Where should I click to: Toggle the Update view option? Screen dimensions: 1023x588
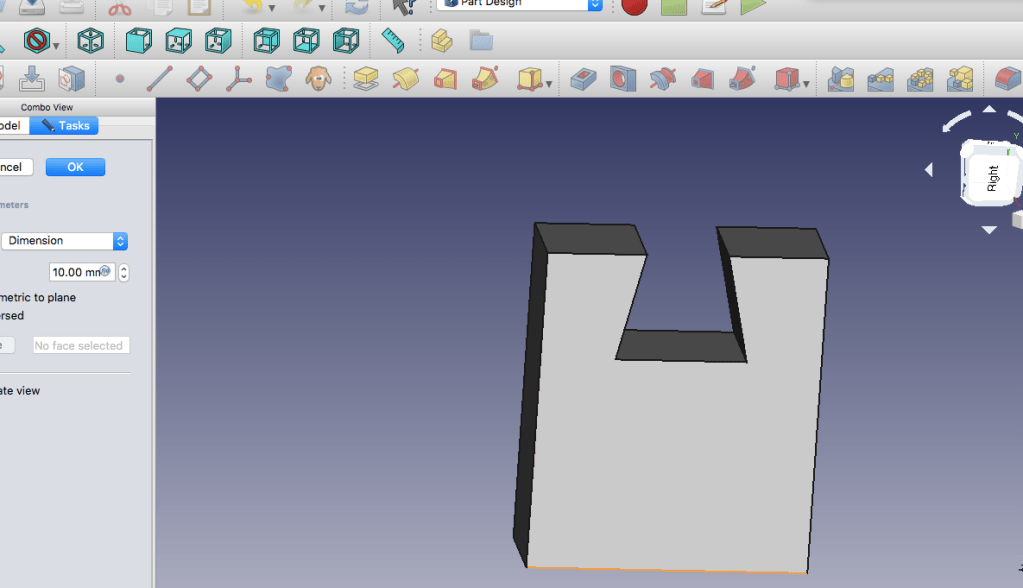[20, 390]
